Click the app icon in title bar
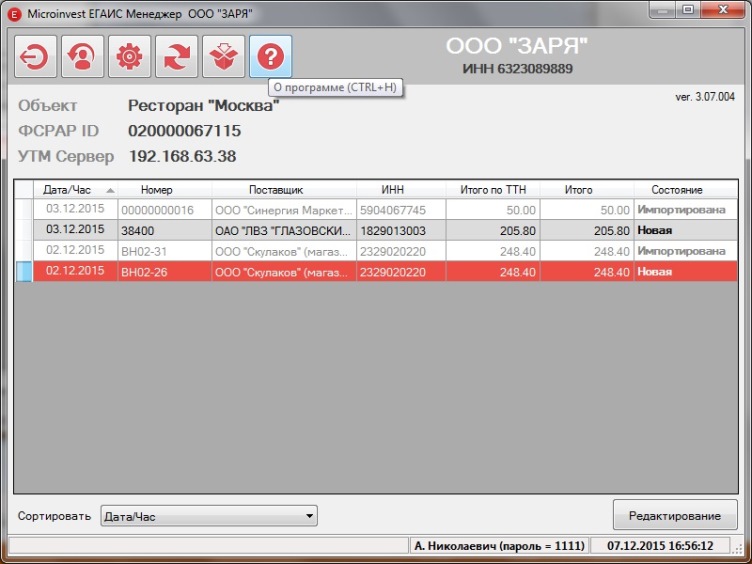752x564 pixels. 14,10
